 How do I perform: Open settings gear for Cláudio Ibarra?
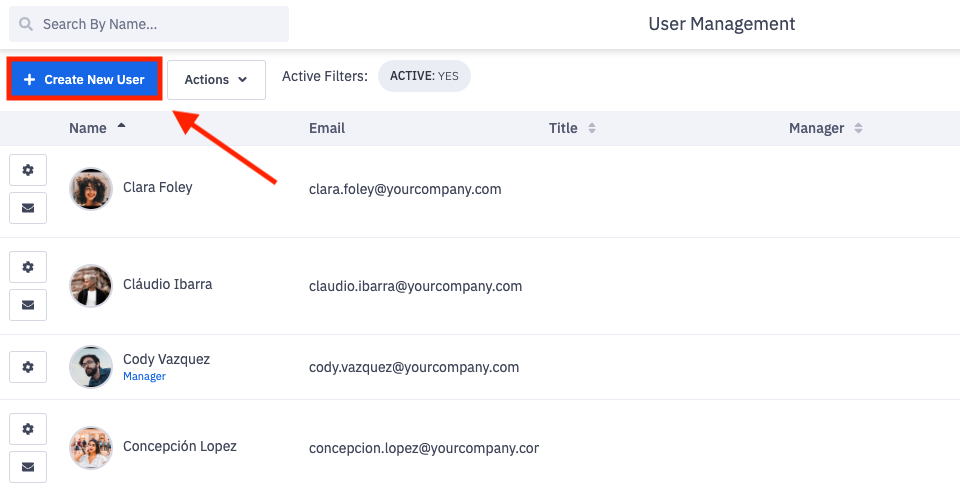[28, 267]
